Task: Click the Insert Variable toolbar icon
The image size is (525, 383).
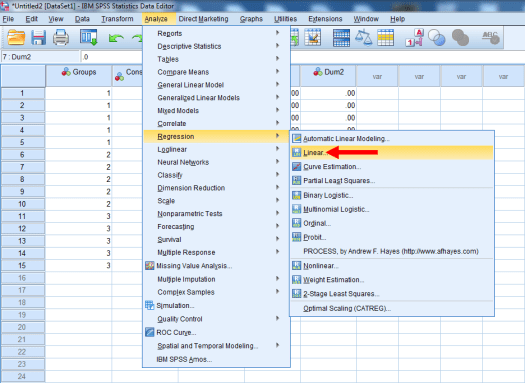Action: click(313, 37)
